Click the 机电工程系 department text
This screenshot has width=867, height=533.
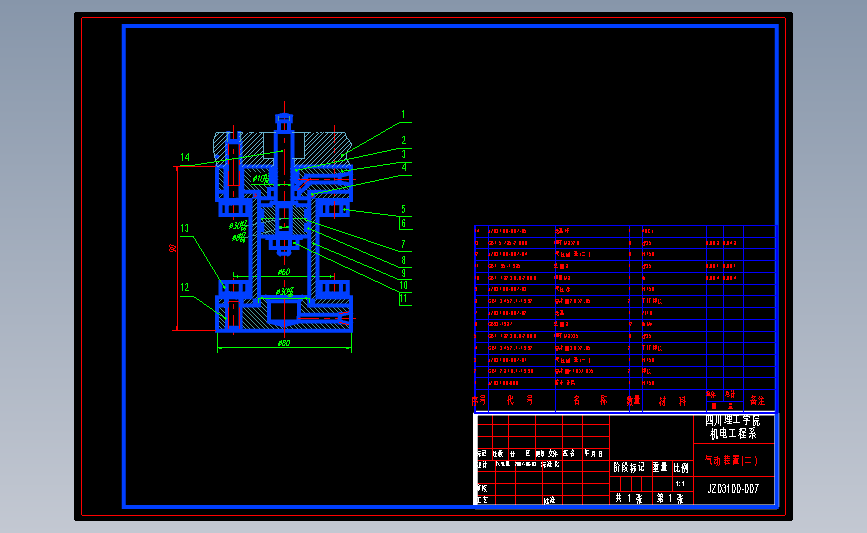[x=733, y=434]
